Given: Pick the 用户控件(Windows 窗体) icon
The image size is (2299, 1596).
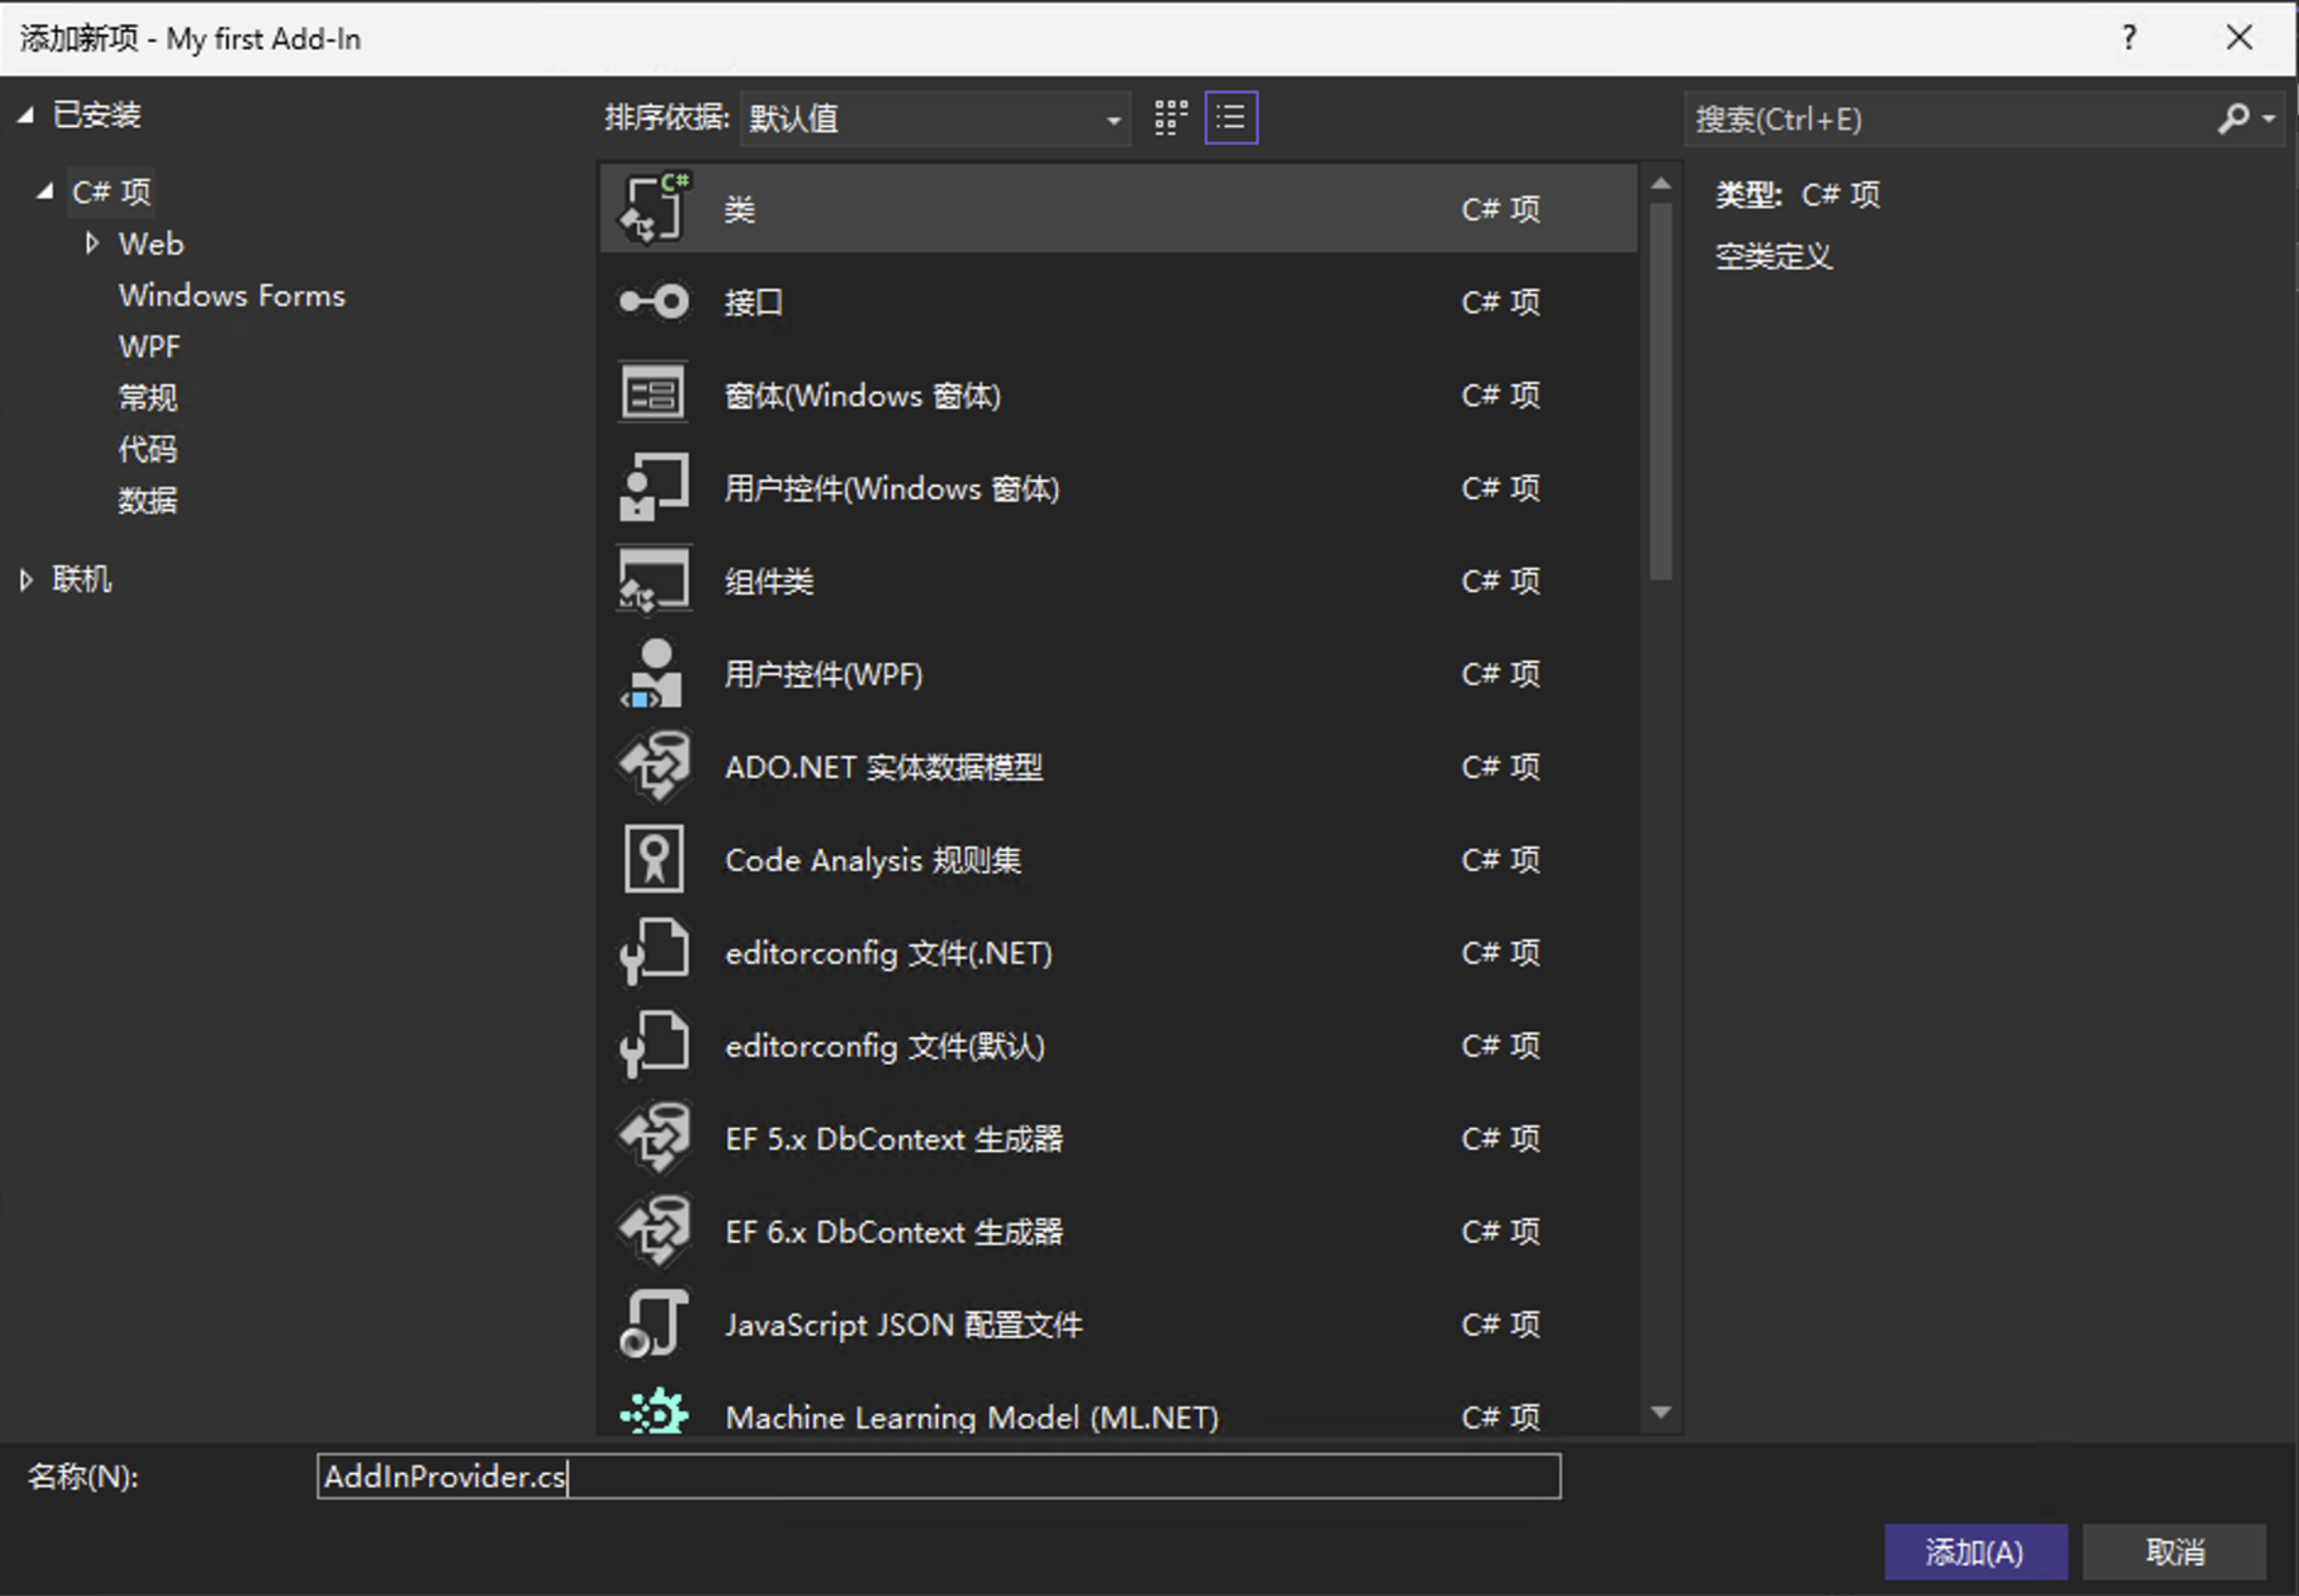Looking at the screenshot, I should (x=654, y=486).
